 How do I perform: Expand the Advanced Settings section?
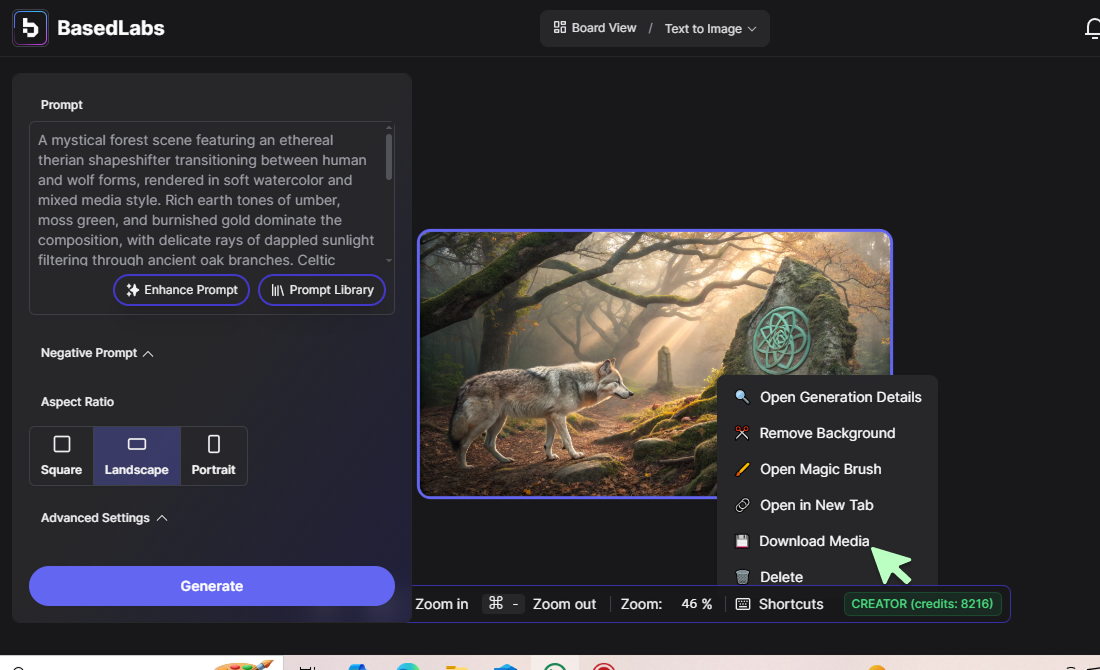[104, 518]
